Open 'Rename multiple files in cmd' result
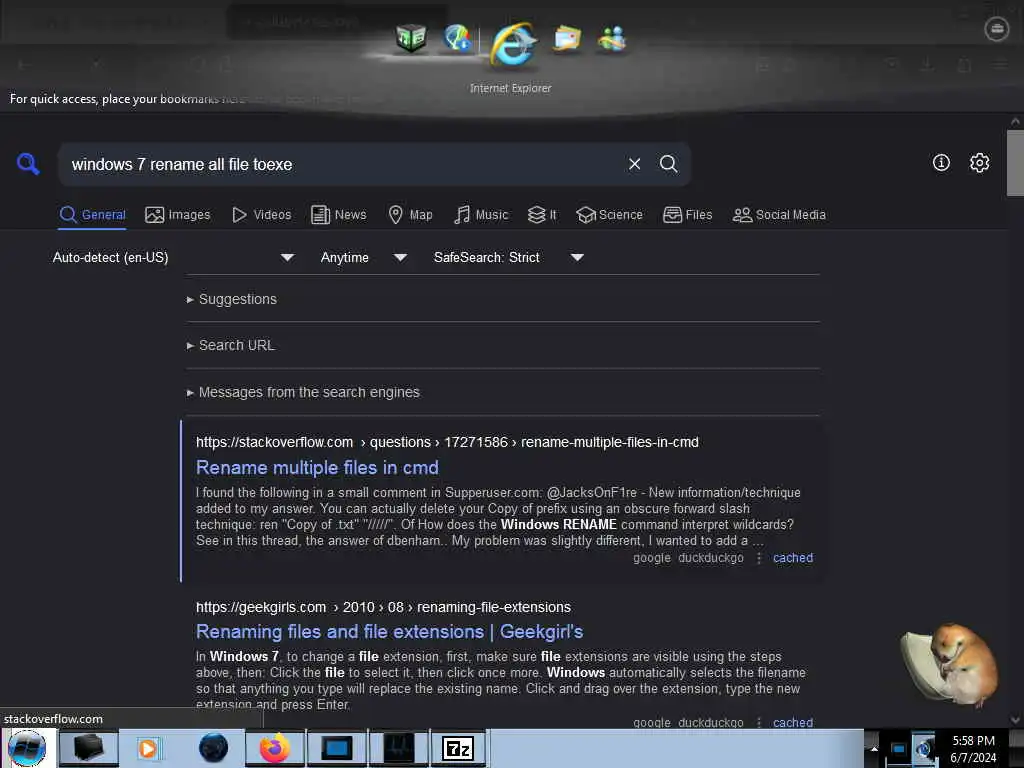1024x768 pixels. pyautogui.click(x=317, y=468)
